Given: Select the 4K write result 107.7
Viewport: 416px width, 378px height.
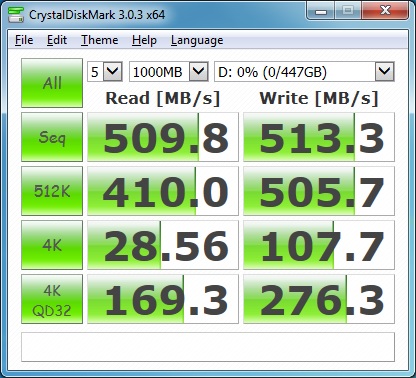Looking at the screenshot, I should click(x=319, y=245).
